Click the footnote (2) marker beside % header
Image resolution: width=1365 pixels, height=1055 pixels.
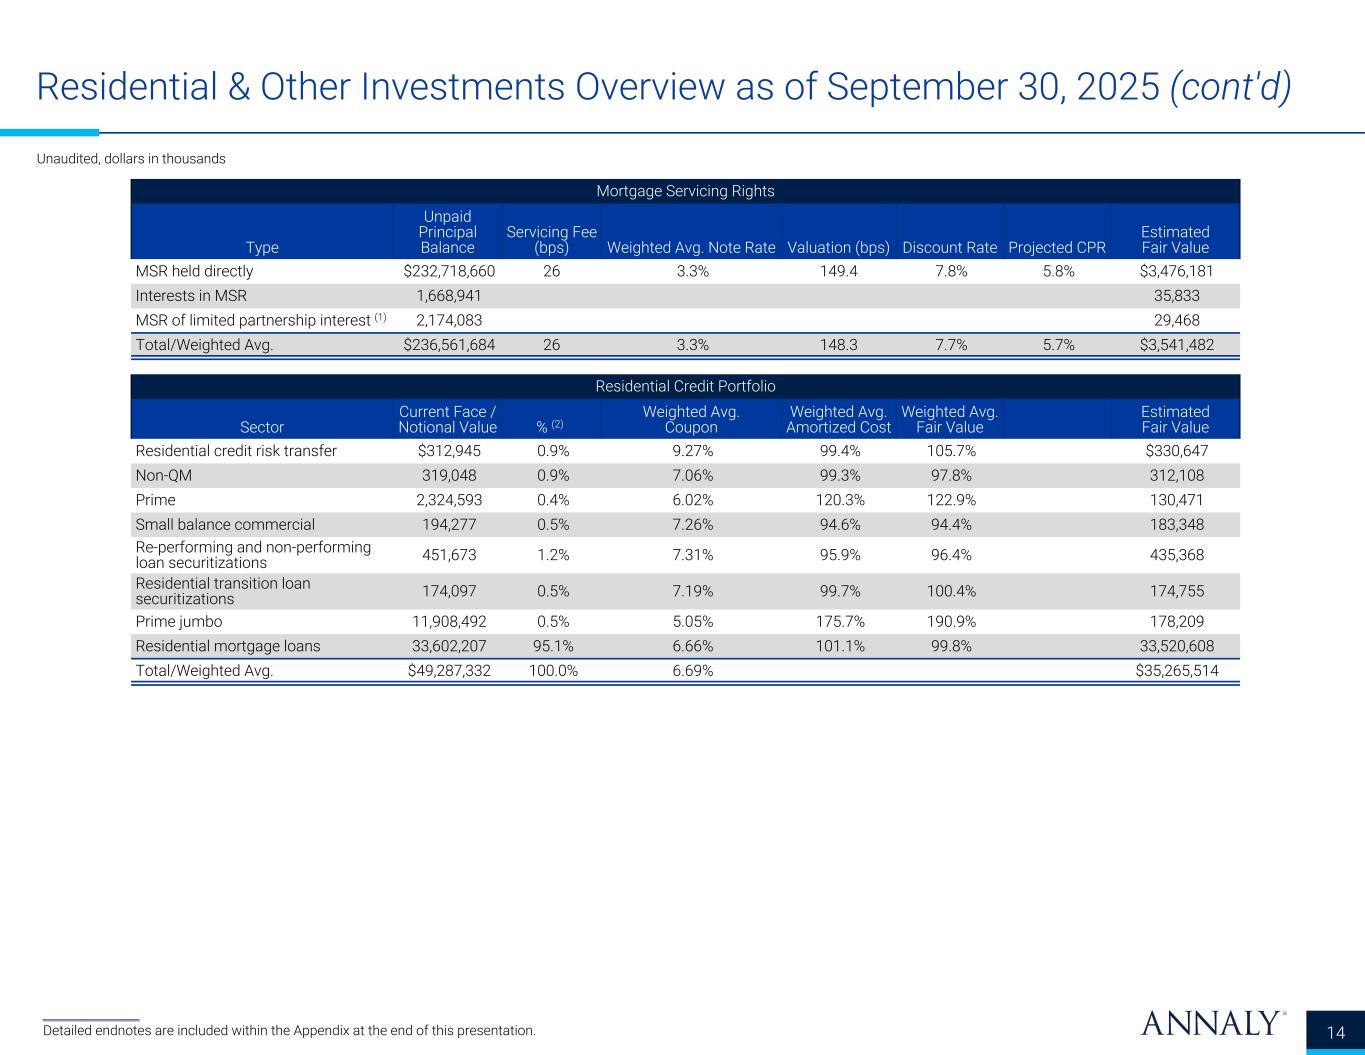(557, 425)
